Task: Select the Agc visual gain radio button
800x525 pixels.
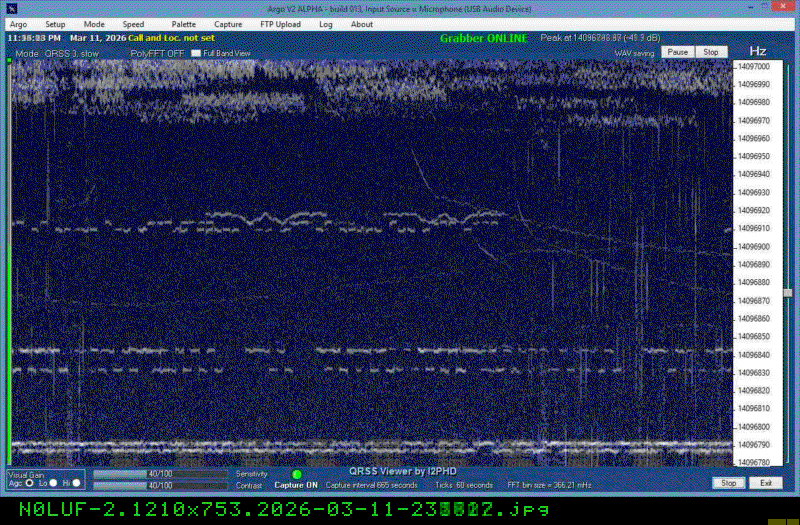Action: (29, 483)
